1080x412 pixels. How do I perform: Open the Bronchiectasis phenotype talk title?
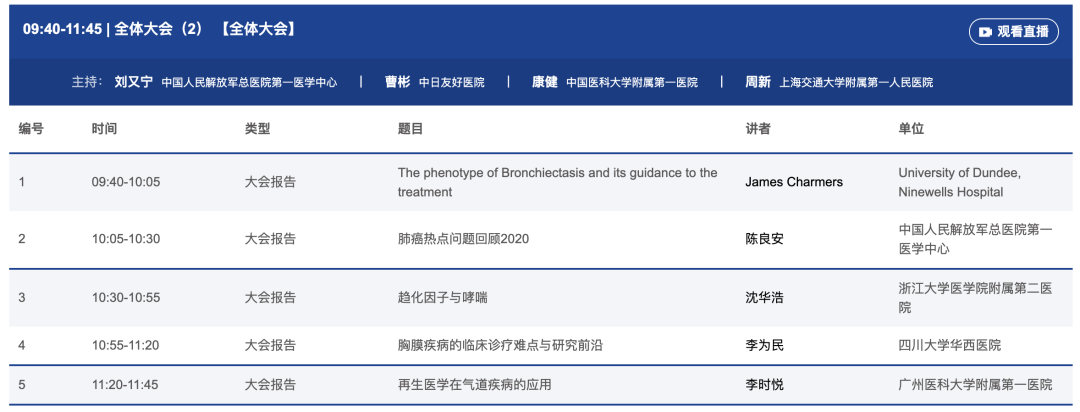pyautogui.click(x=557, y=183)
